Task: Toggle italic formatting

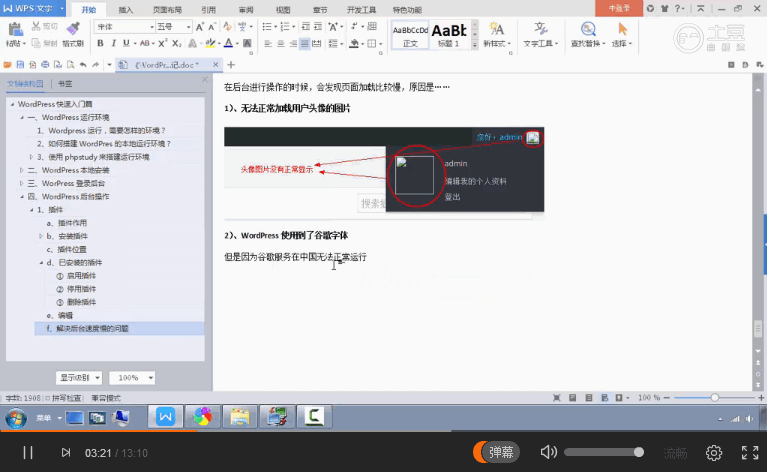Action: click(x=113, y=44)
